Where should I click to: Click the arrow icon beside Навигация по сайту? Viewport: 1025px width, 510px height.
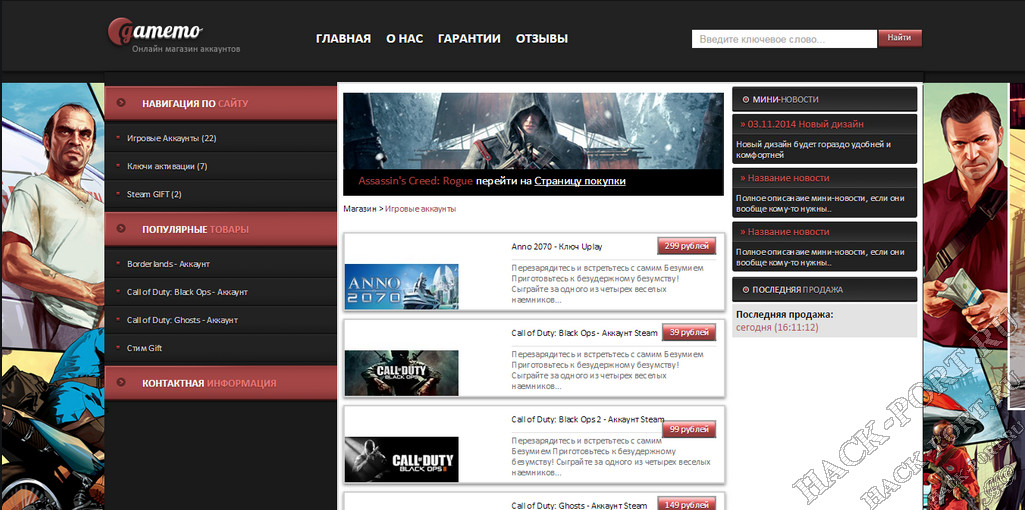click(x=122, y=102)
